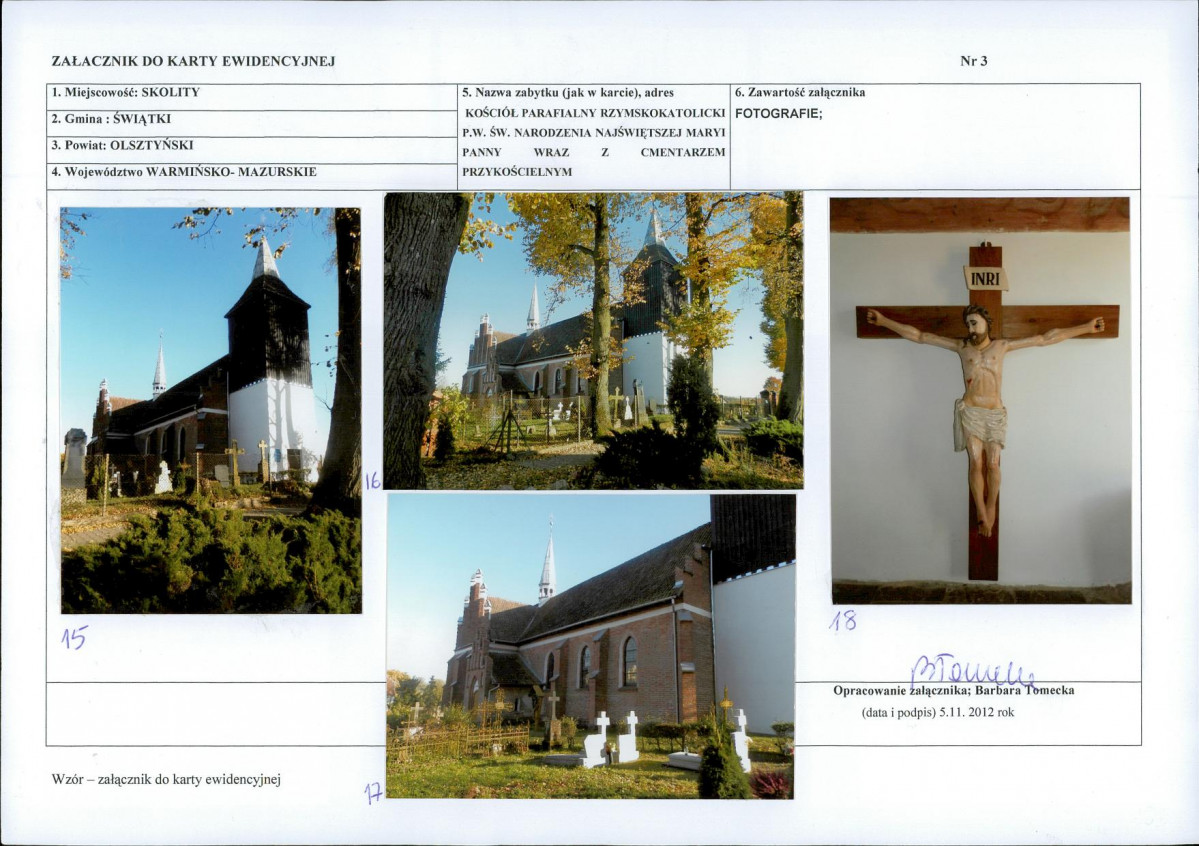Click the Wzór załącznik footer text
The width and height of the screenshot is (1199, 846).
[x=167, y=779]
